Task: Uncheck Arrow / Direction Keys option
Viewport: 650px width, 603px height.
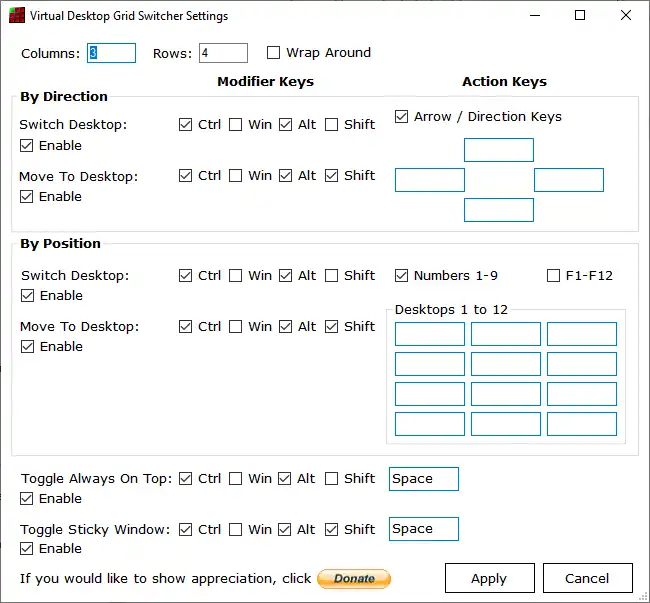Action: click(402, 117)
